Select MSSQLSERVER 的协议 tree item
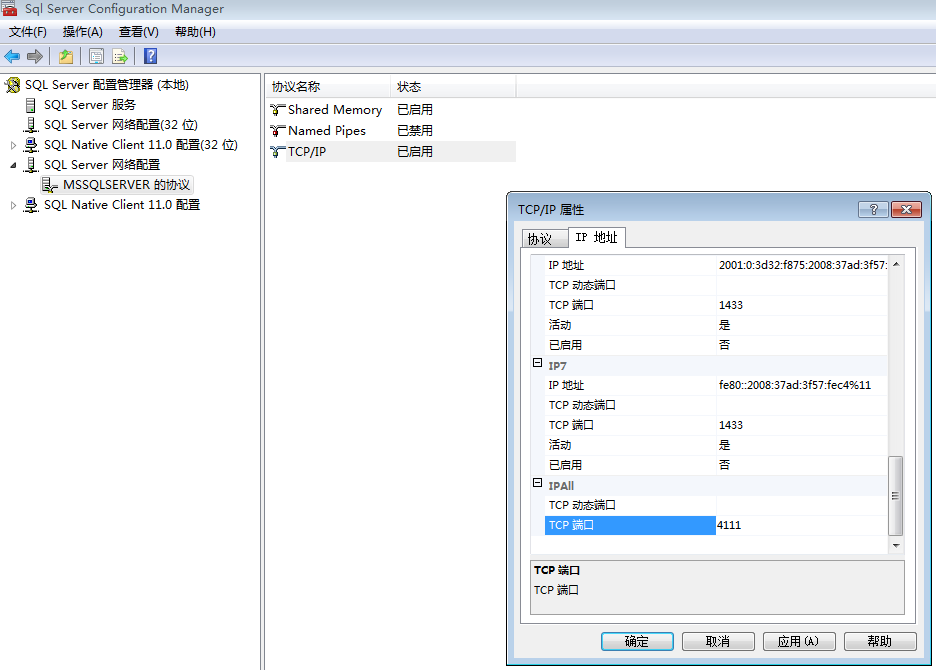This screenshot has width=936, height=670. (127, 185)
